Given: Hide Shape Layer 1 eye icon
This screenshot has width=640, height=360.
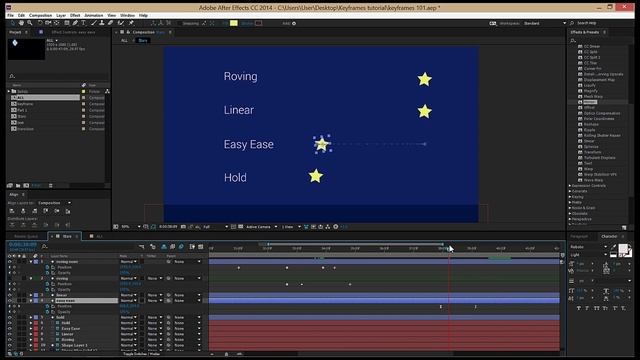Looking at the screenshot, I should (9, 345).
